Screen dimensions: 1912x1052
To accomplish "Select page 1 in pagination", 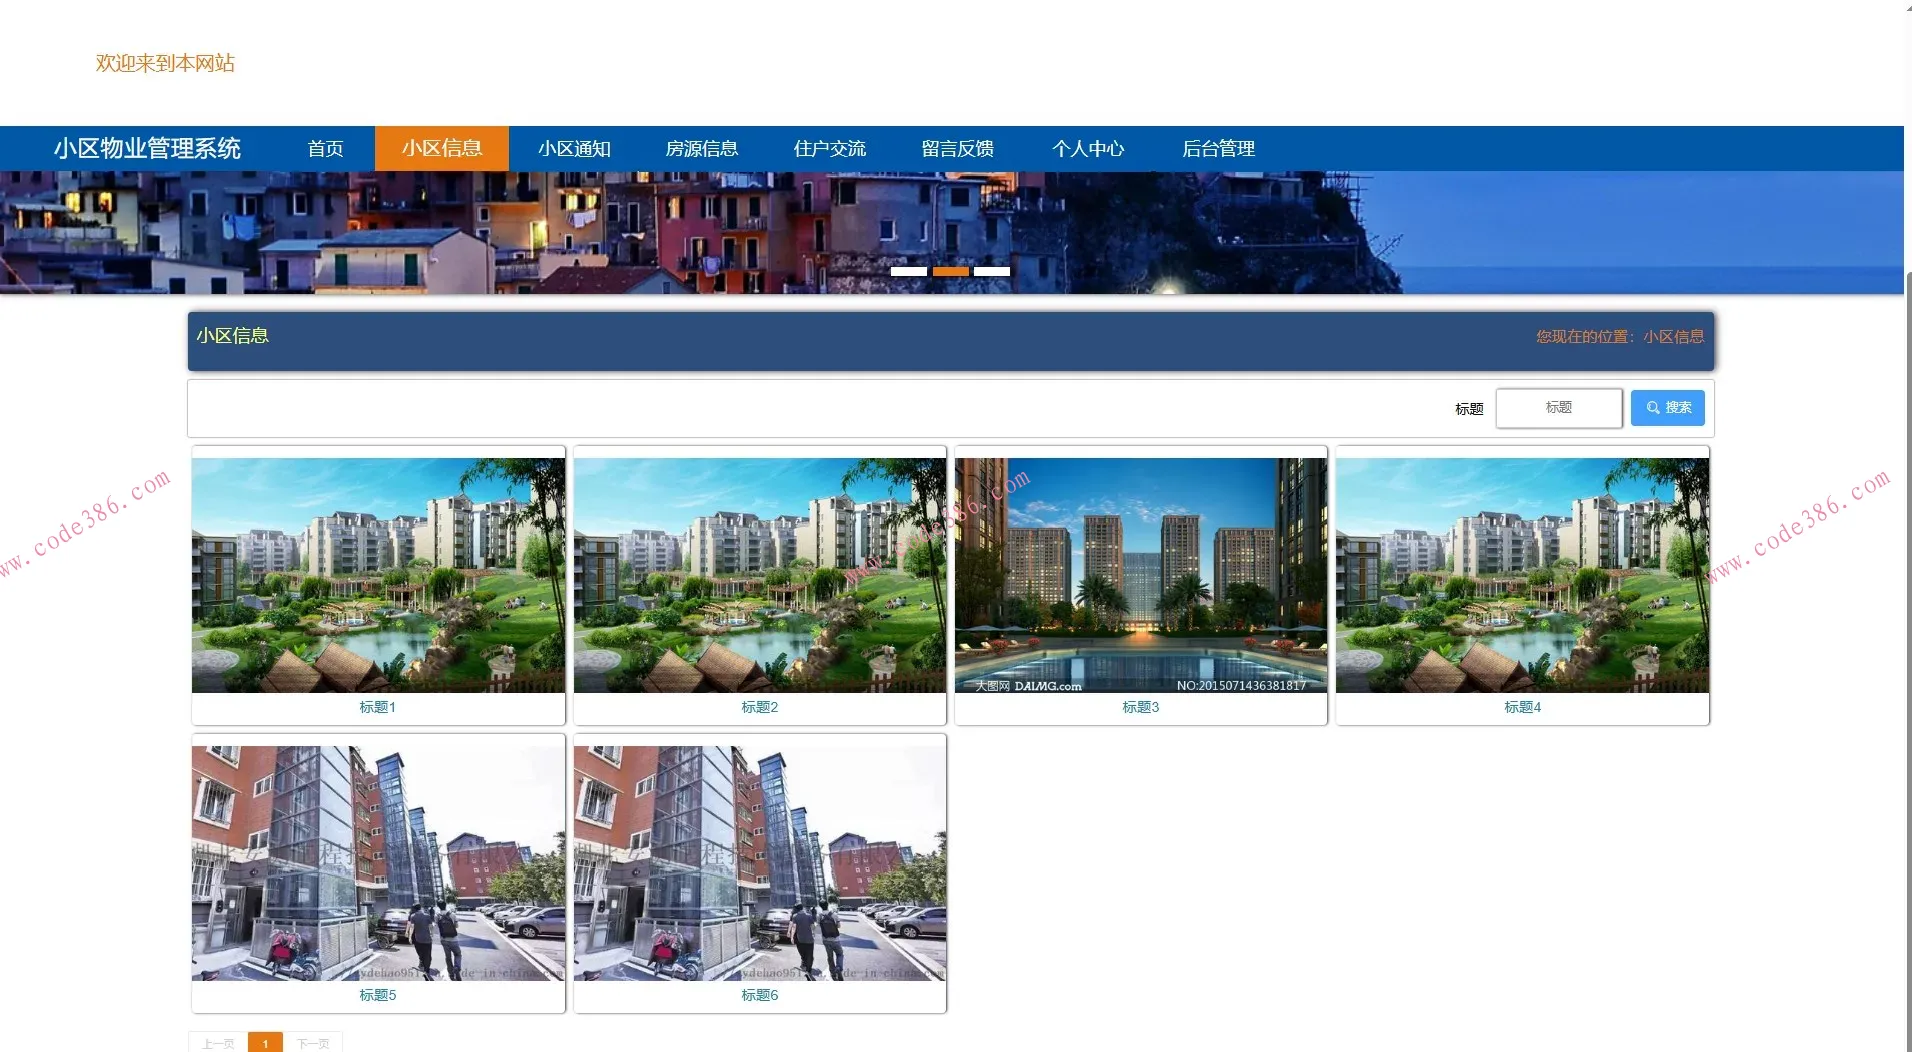I will coord(265,1043).
